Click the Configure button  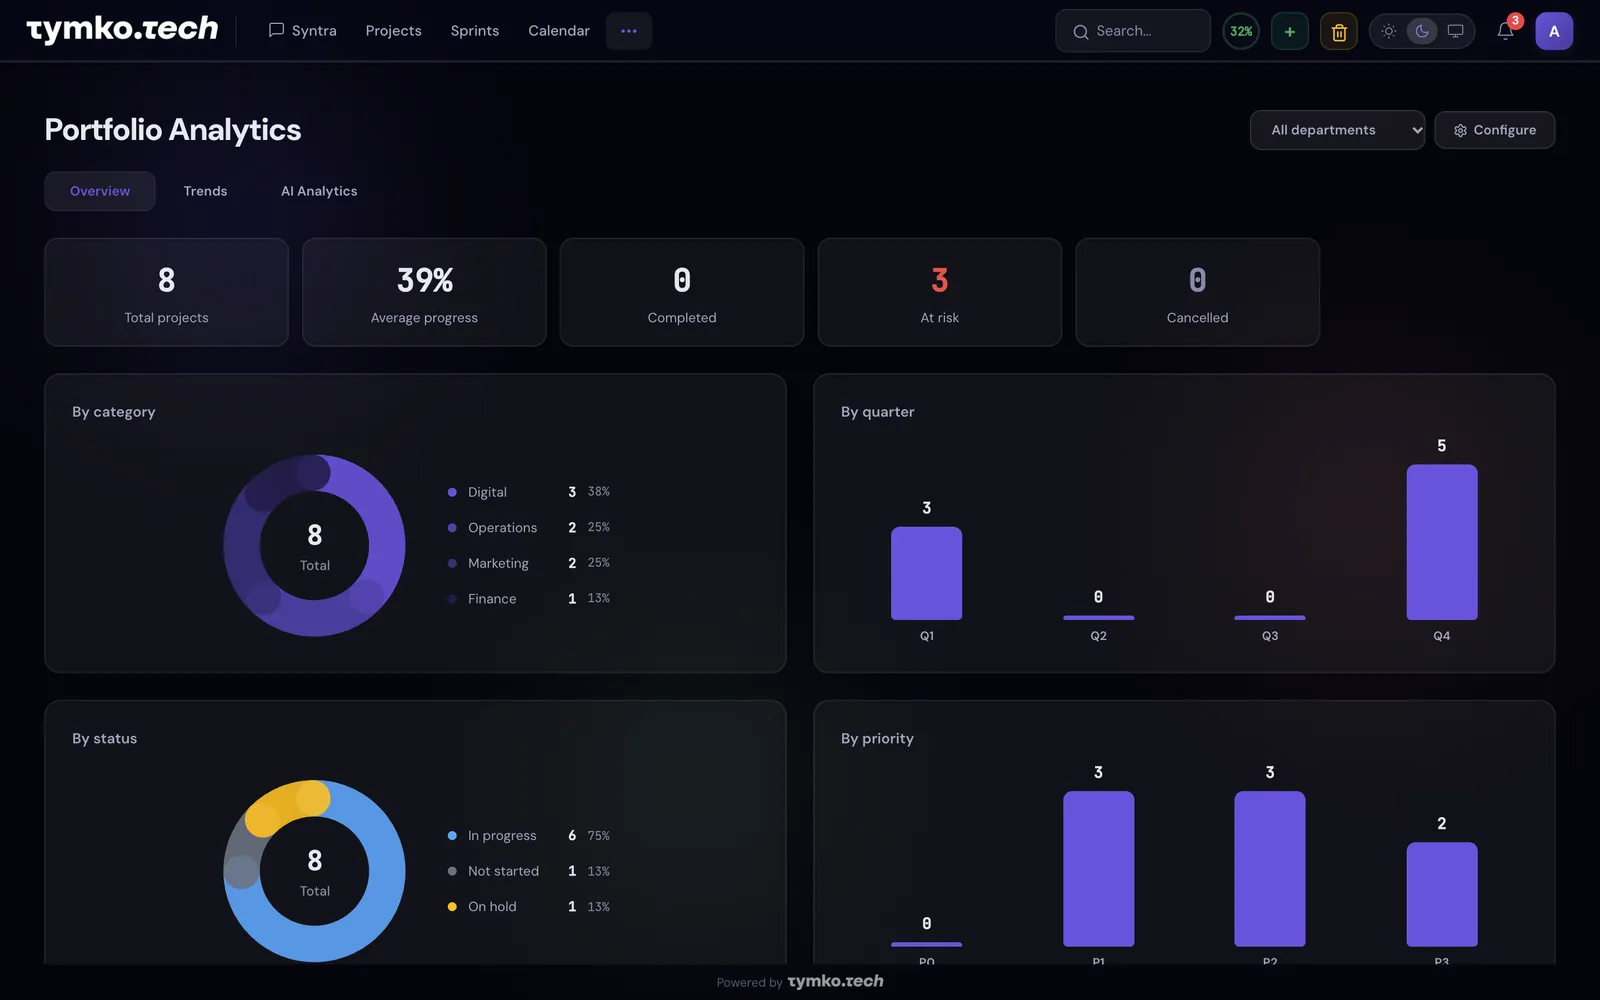[1494, 130]
